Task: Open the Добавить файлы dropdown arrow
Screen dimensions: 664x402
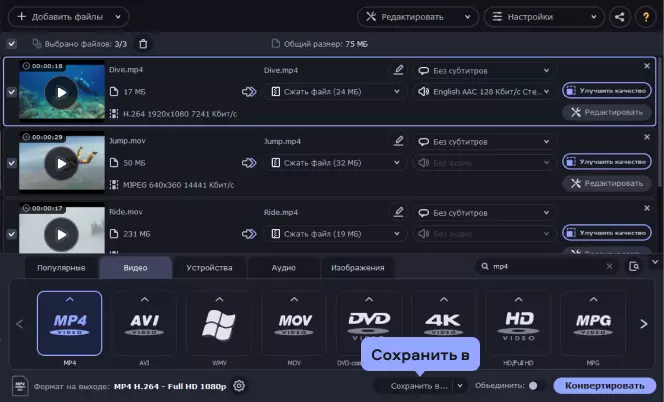Action: [118, 17]
